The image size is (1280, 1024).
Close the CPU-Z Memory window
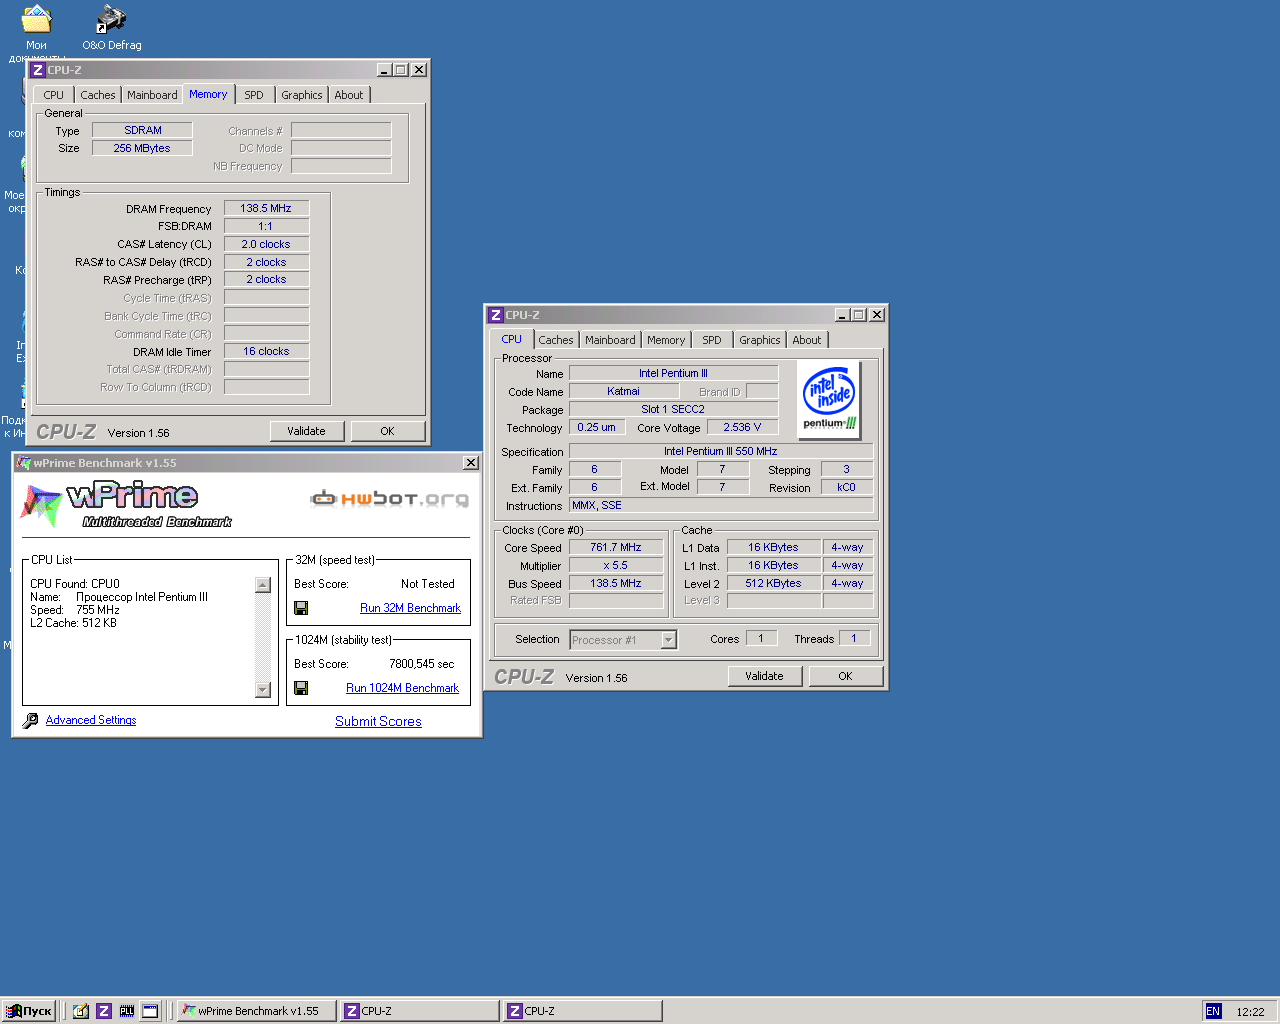pyautogui.click(x=419, y=70)
